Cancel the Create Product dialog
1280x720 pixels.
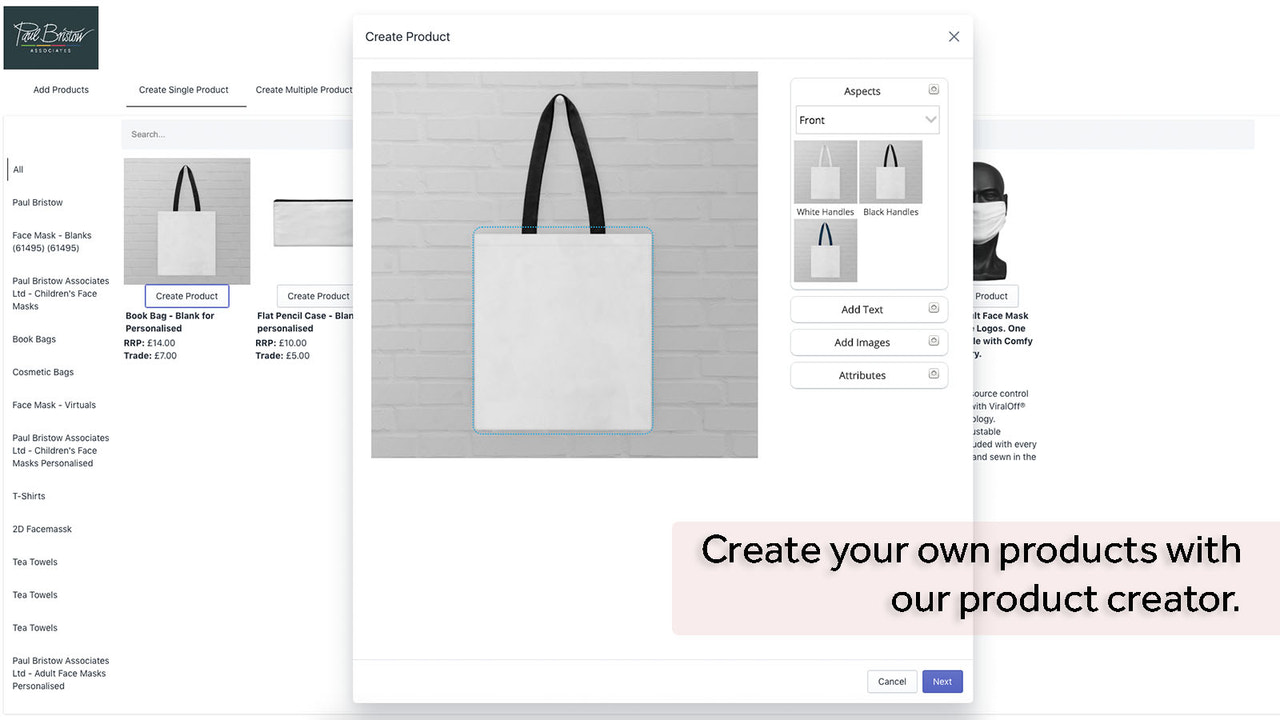click(891, 681)
